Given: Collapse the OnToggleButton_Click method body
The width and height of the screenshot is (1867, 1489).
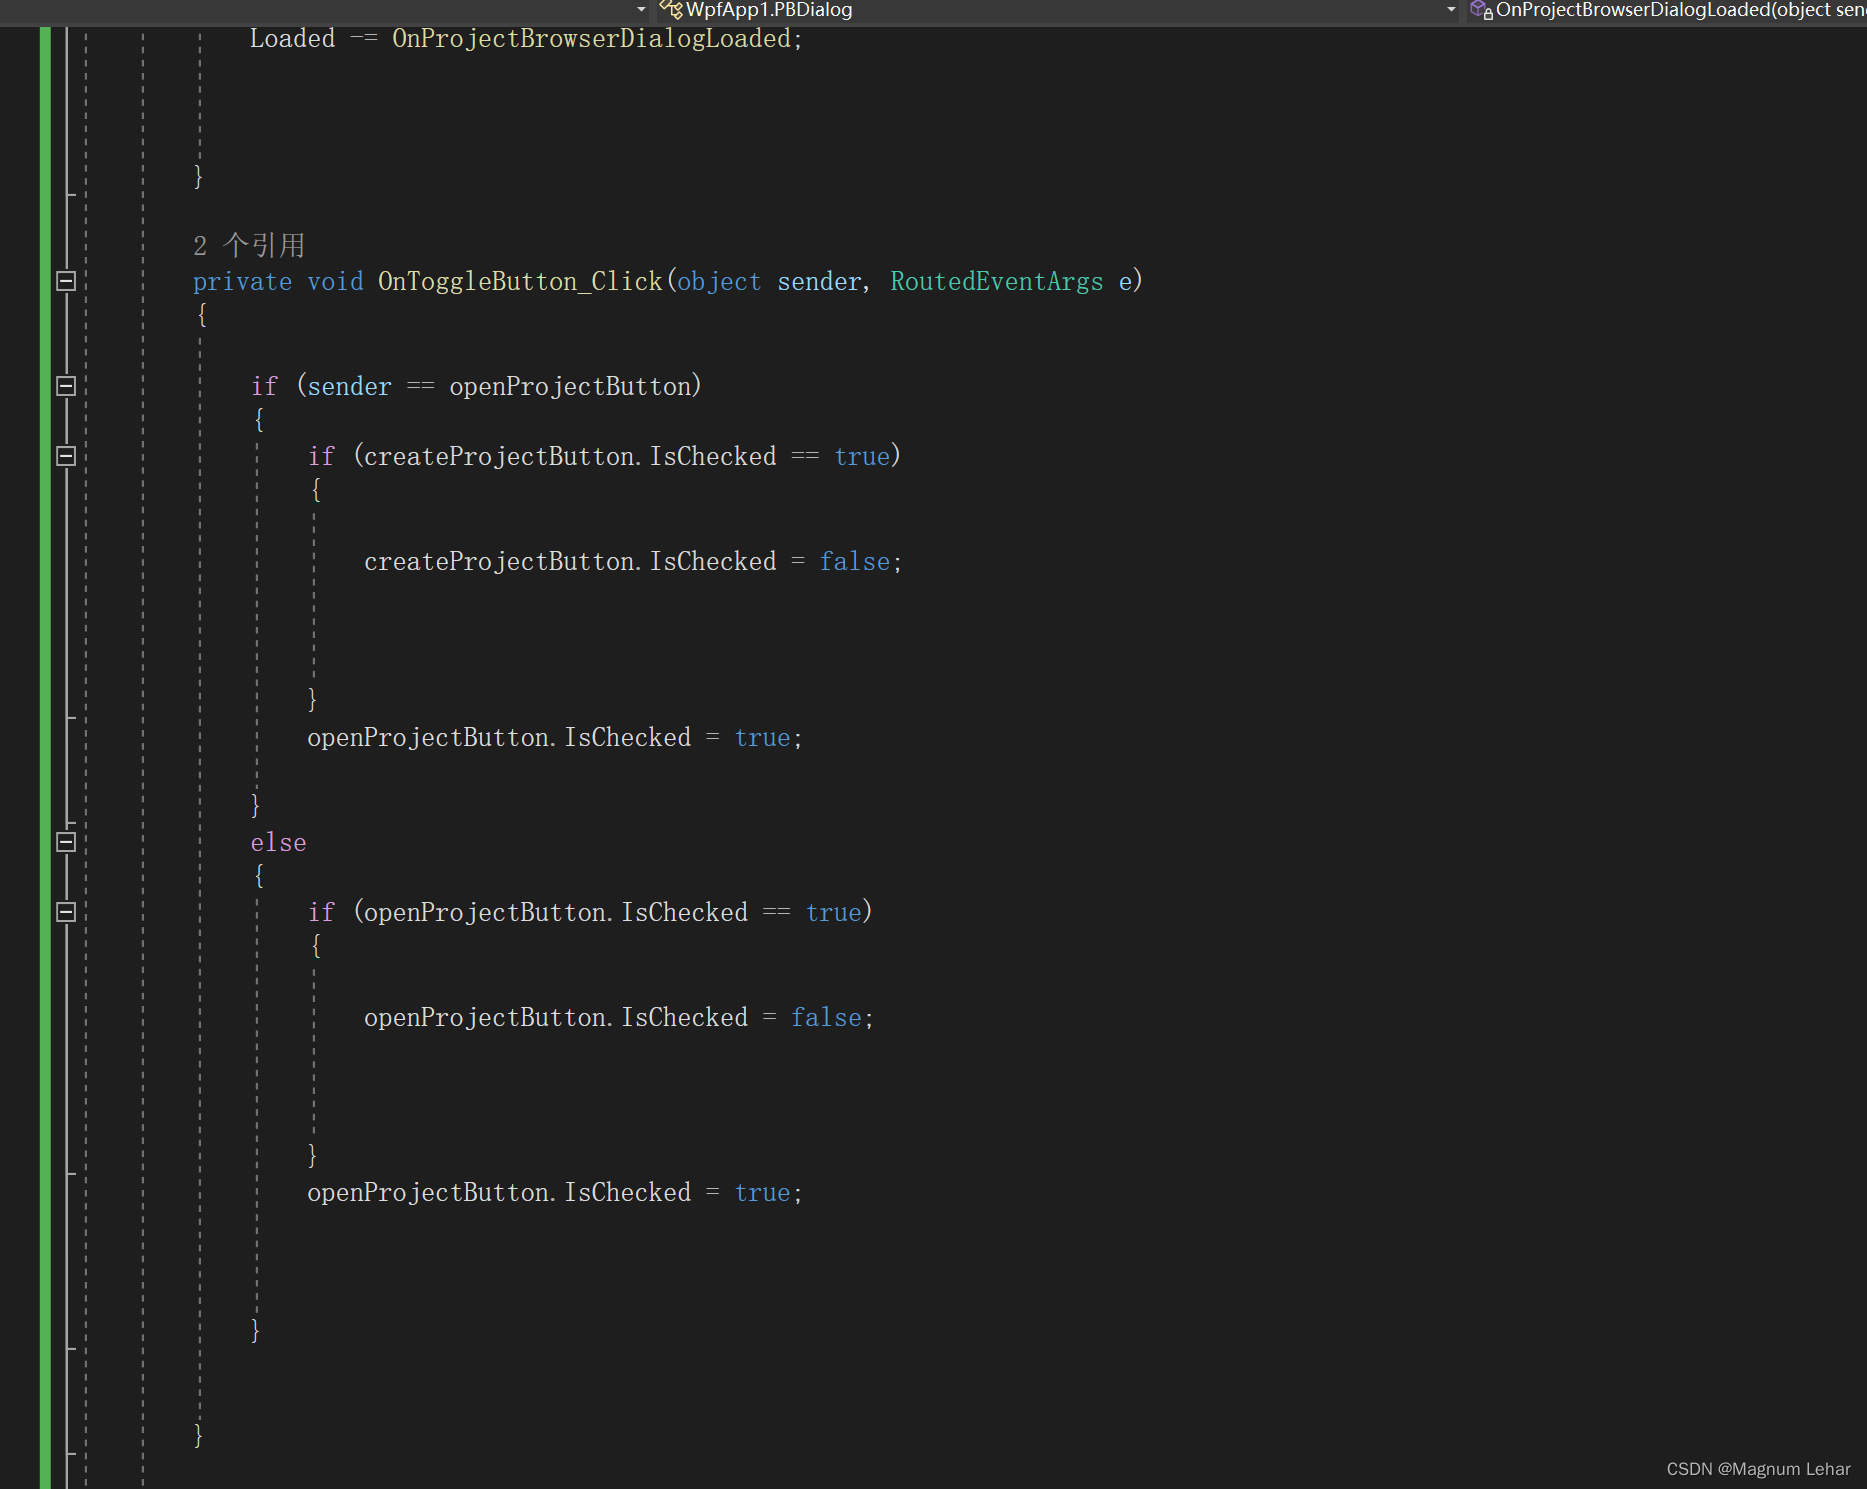Looking at the screenshot, I should pyautogui.click(x=66, y=281).
